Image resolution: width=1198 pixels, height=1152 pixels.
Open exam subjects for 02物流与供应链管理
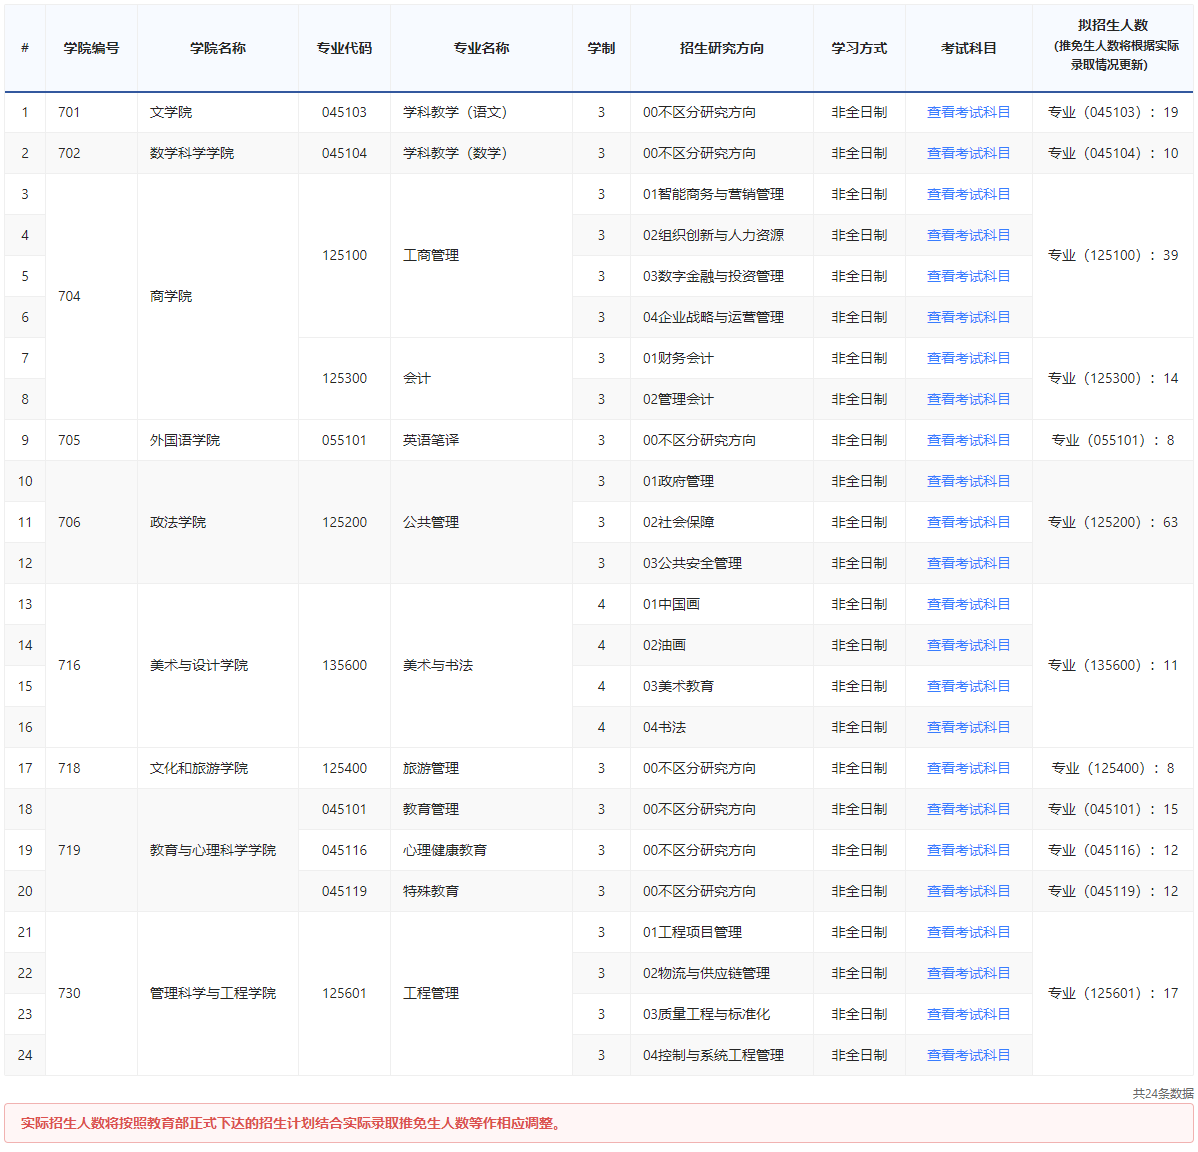point(968,973)
